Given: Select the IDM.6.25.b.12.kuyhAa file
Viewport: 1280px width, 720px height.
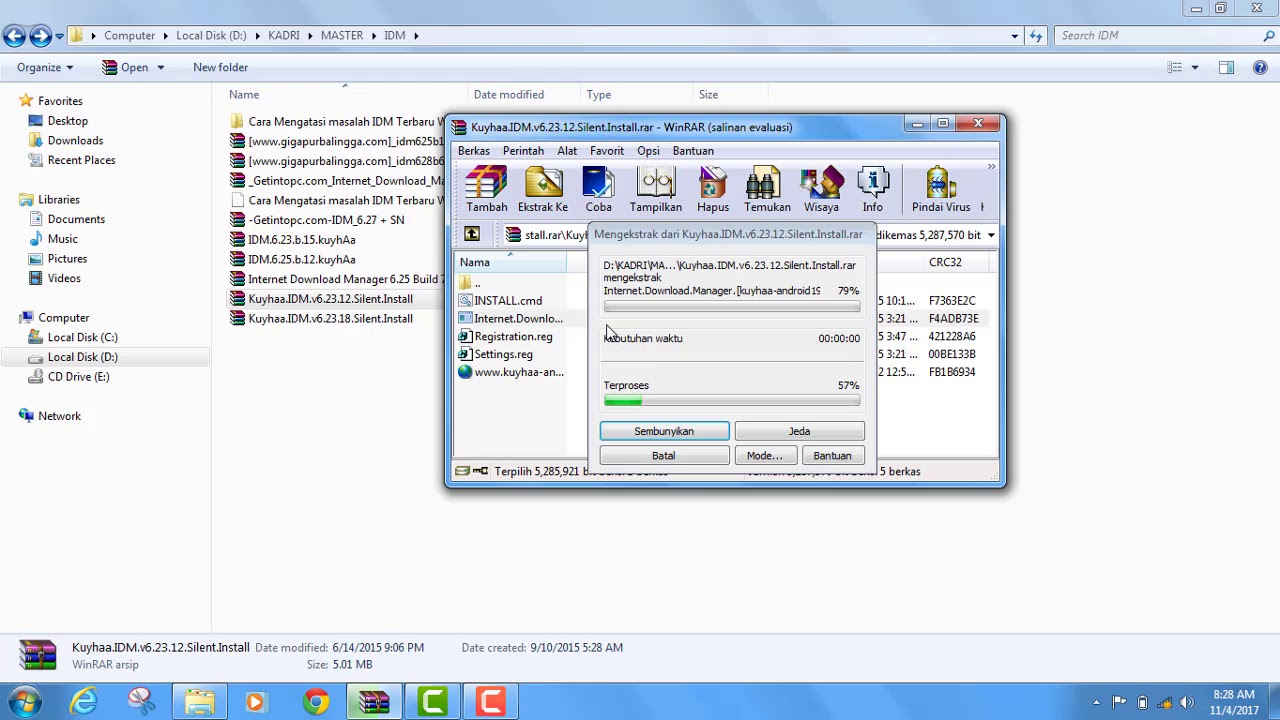Looking at the screenshot, I should 301,260.
